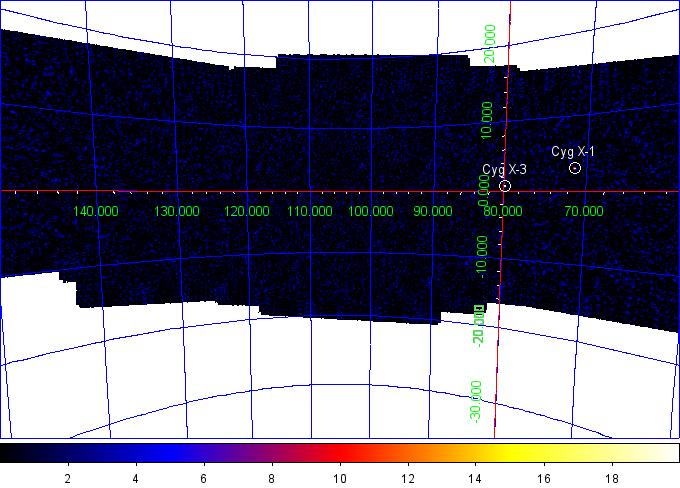Click colorbar tick value 2

pos(67,478)
